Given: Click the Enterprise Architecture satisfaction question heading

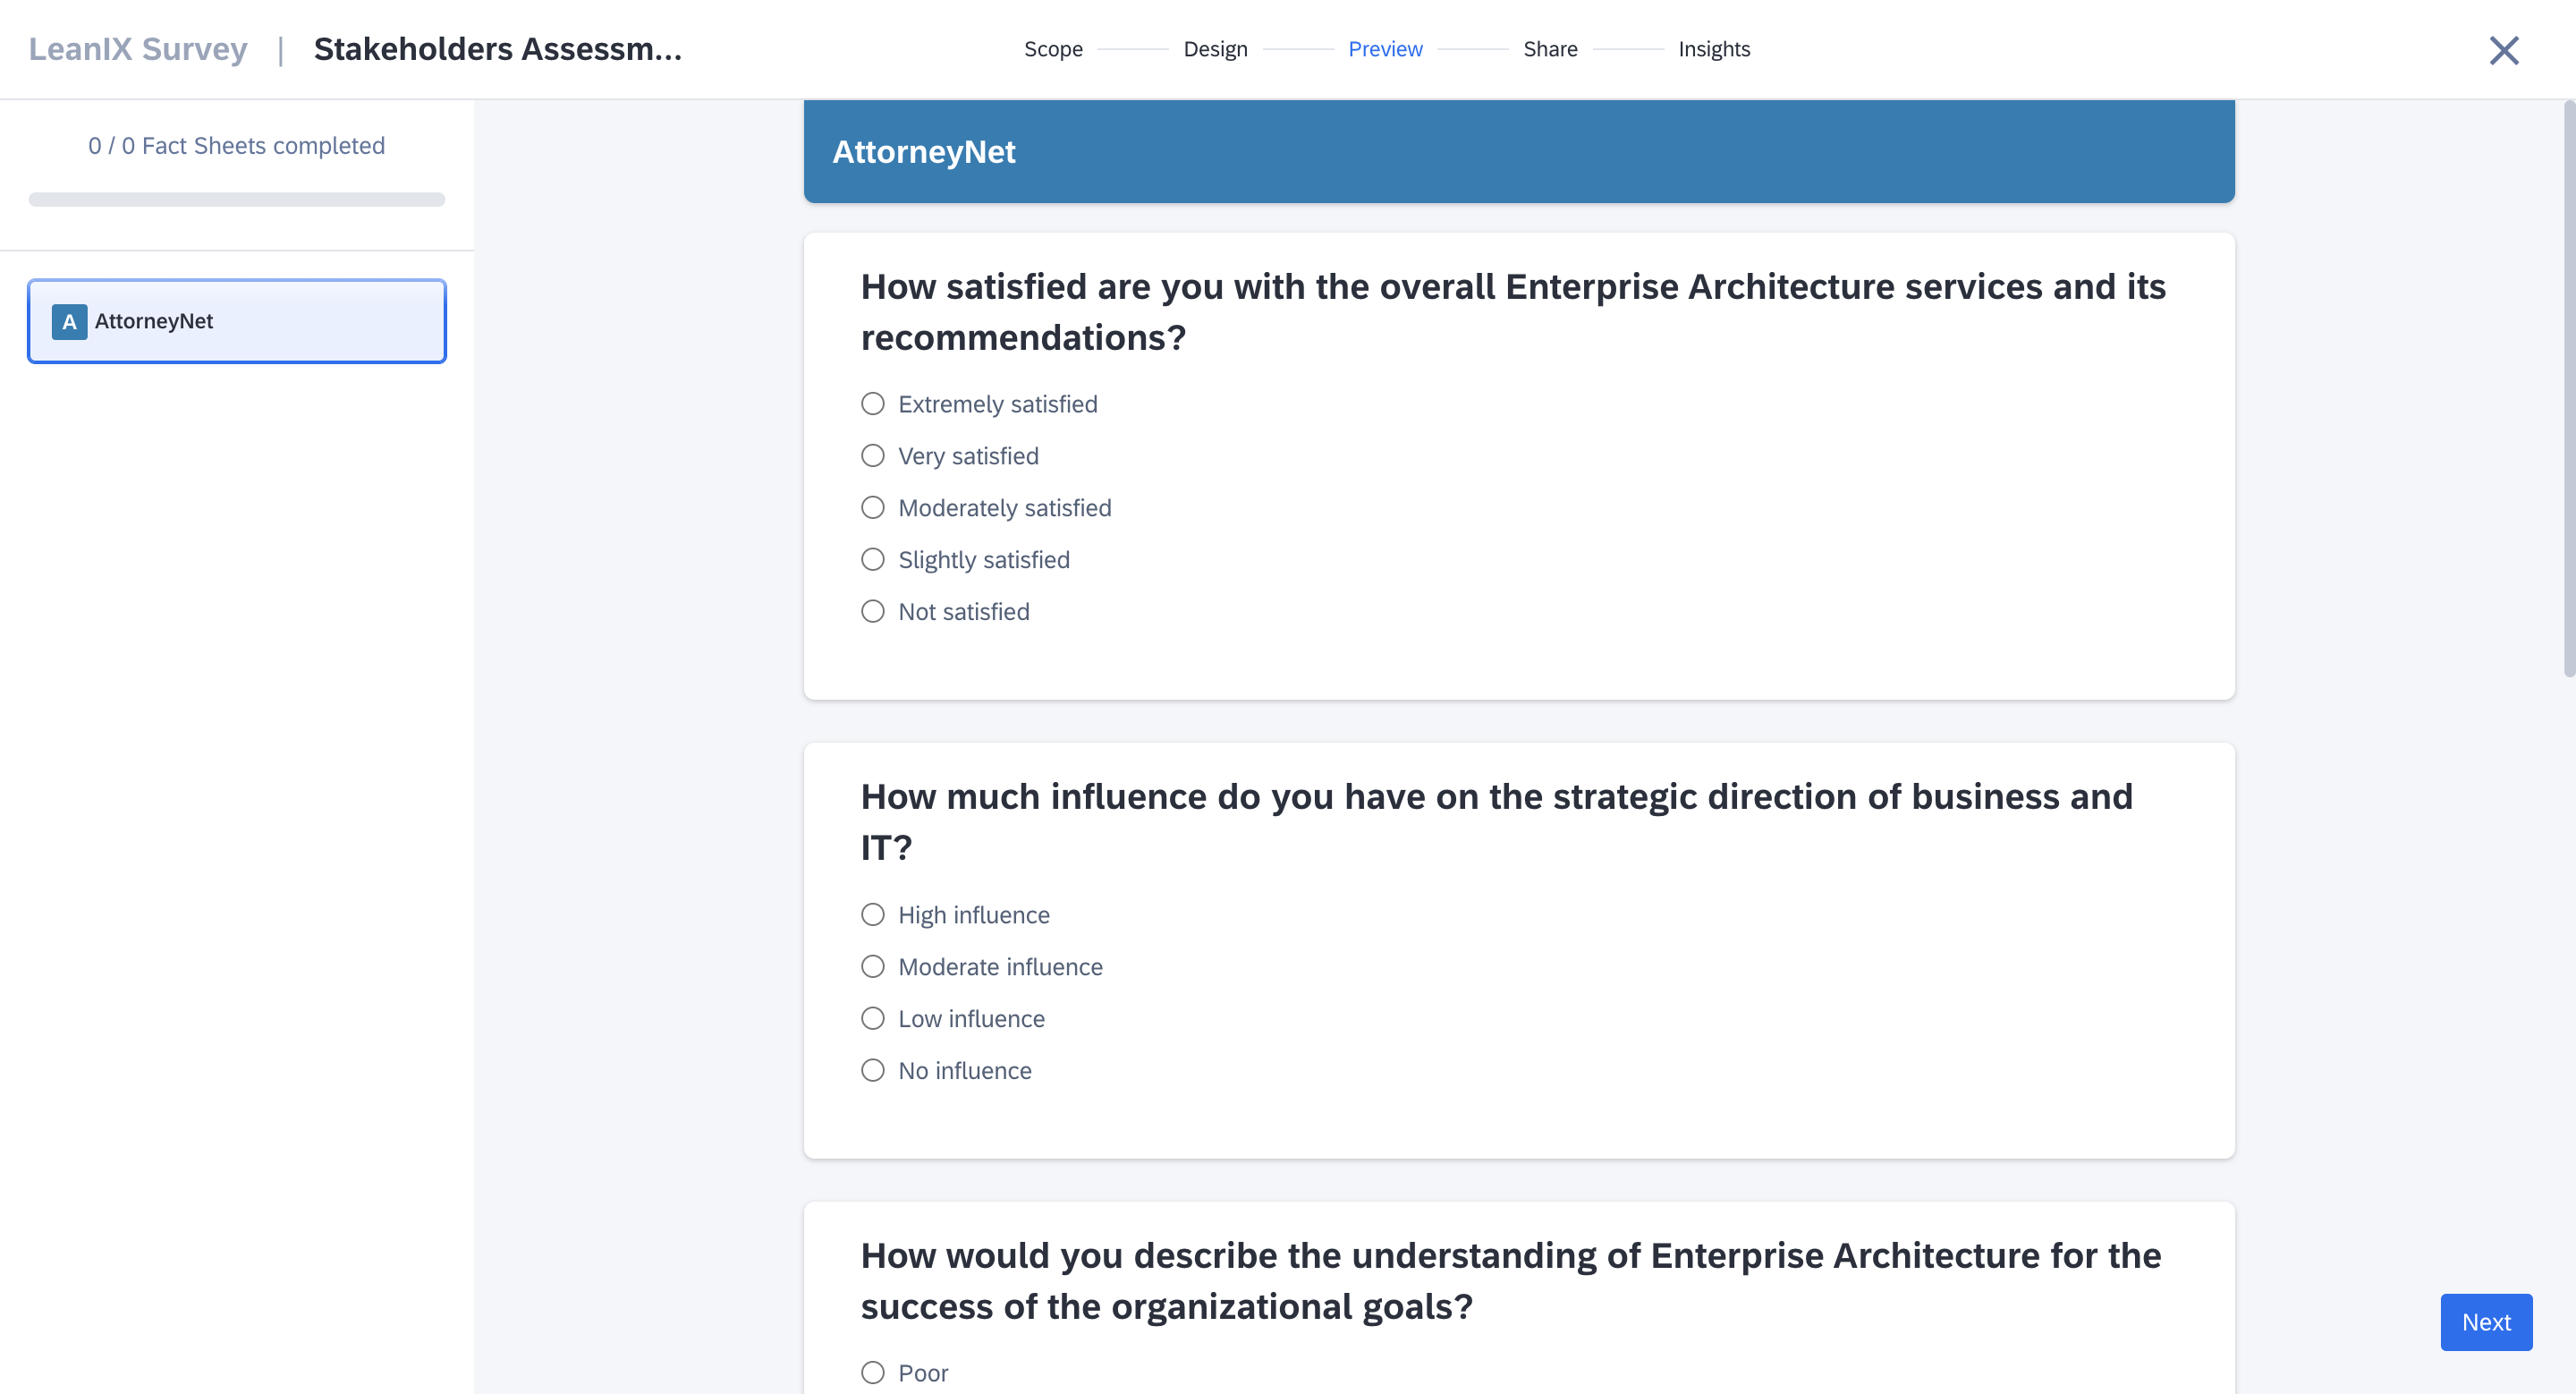Looking at the screenshot, I should 1513,312.
